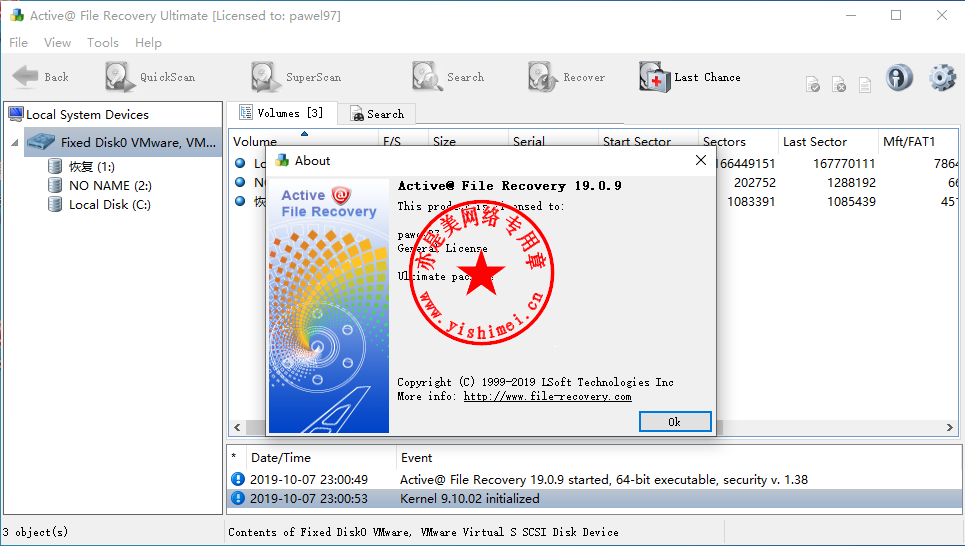Open the Help menu
This screenshot has height=546, width=965.
[148, 43]
